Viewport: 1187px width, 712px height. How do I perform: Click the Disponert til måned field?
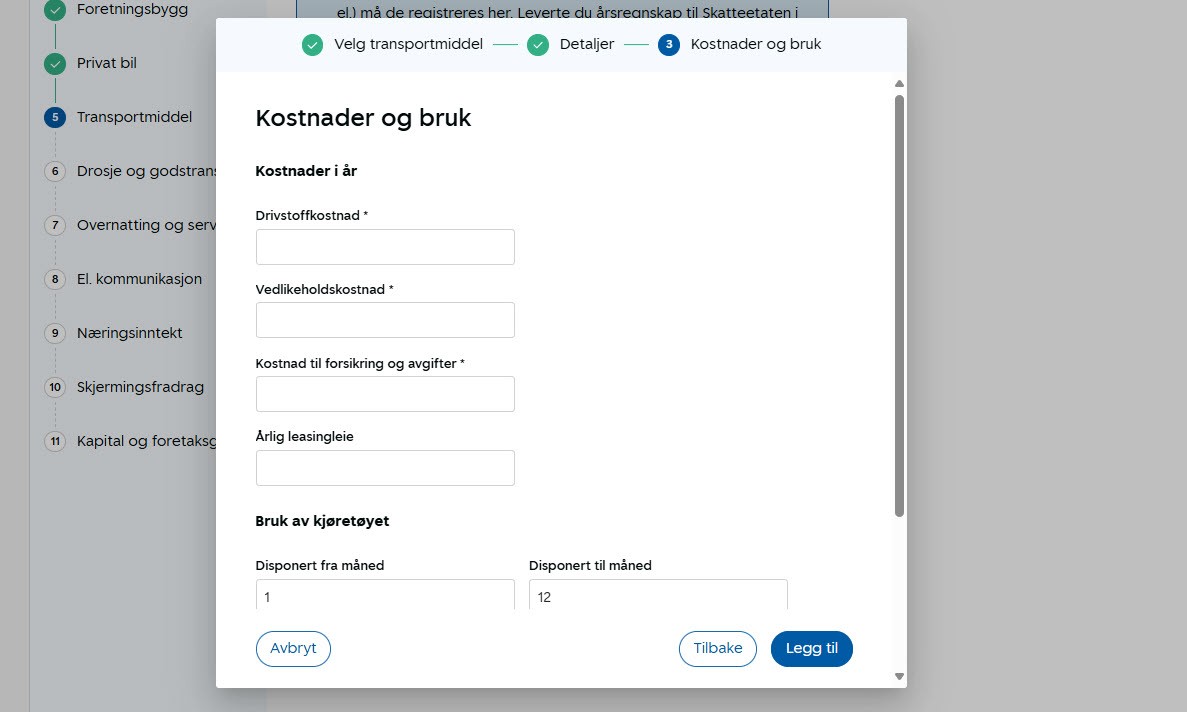pyautogui.click(x=657, y=596)
